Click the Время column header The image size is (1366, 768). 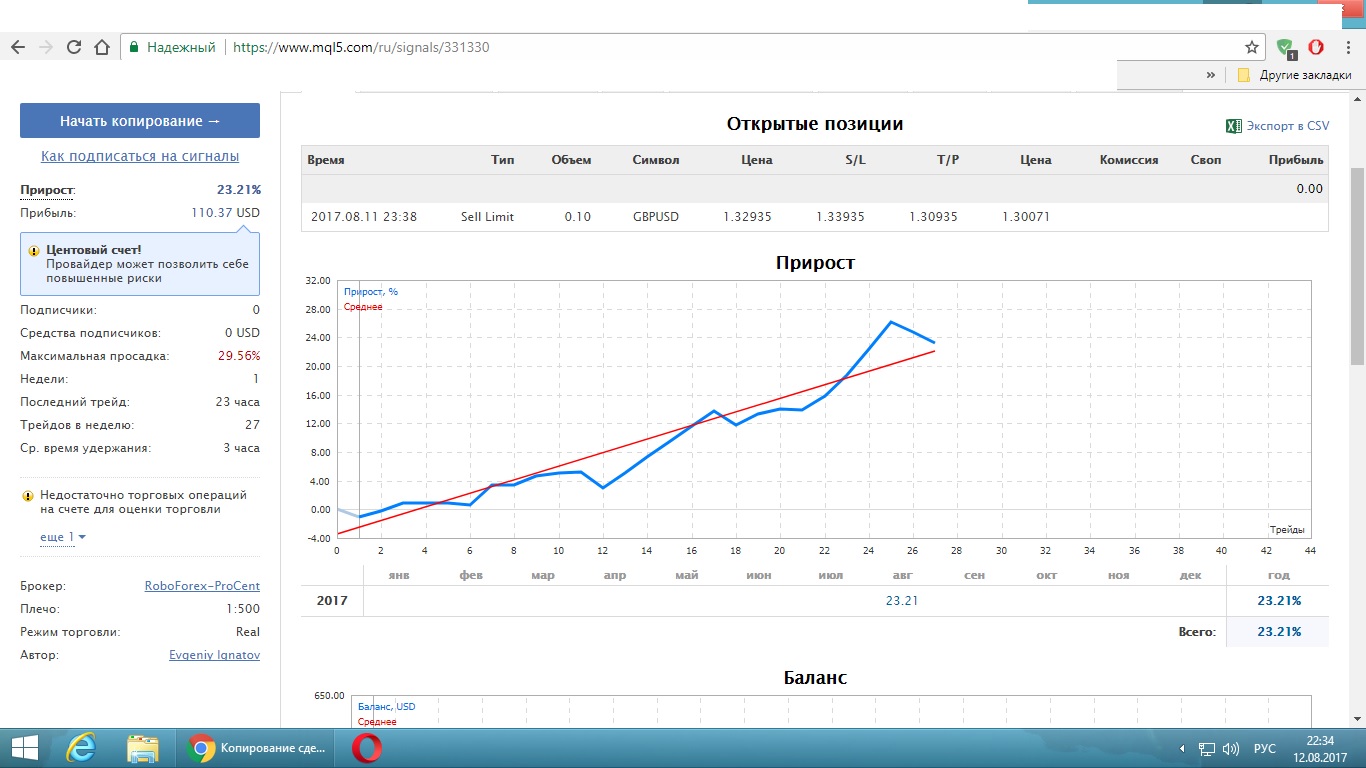click(326, 160)
